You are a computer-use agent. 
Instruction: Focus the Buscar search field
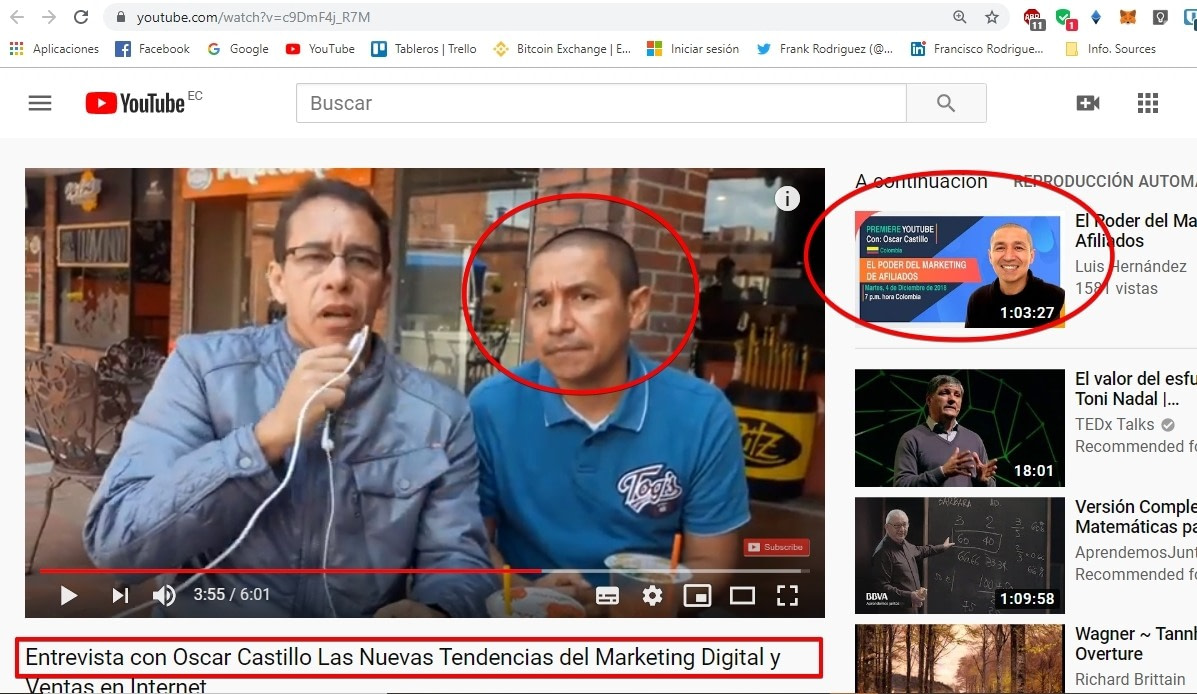pyautogui.click(x=601, y=103)
